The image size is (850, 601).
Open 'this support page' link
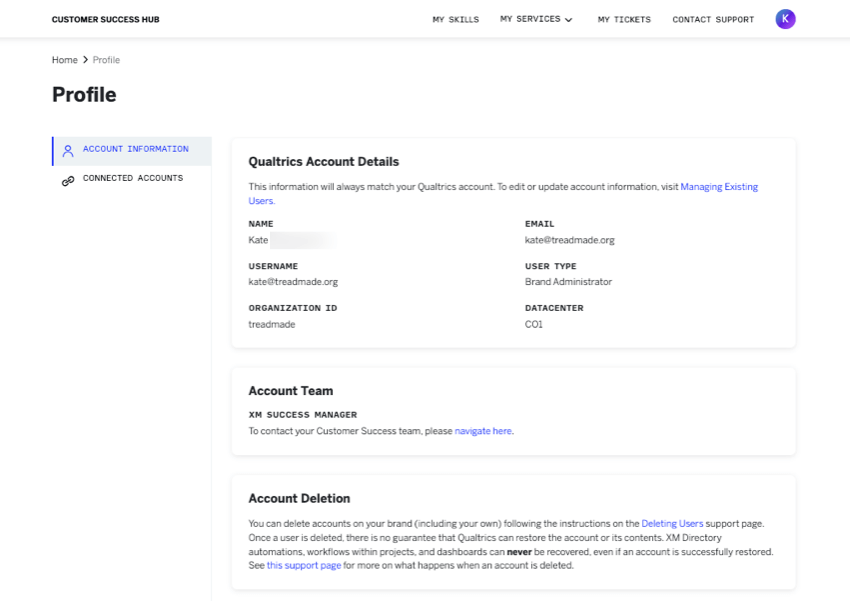304,565
